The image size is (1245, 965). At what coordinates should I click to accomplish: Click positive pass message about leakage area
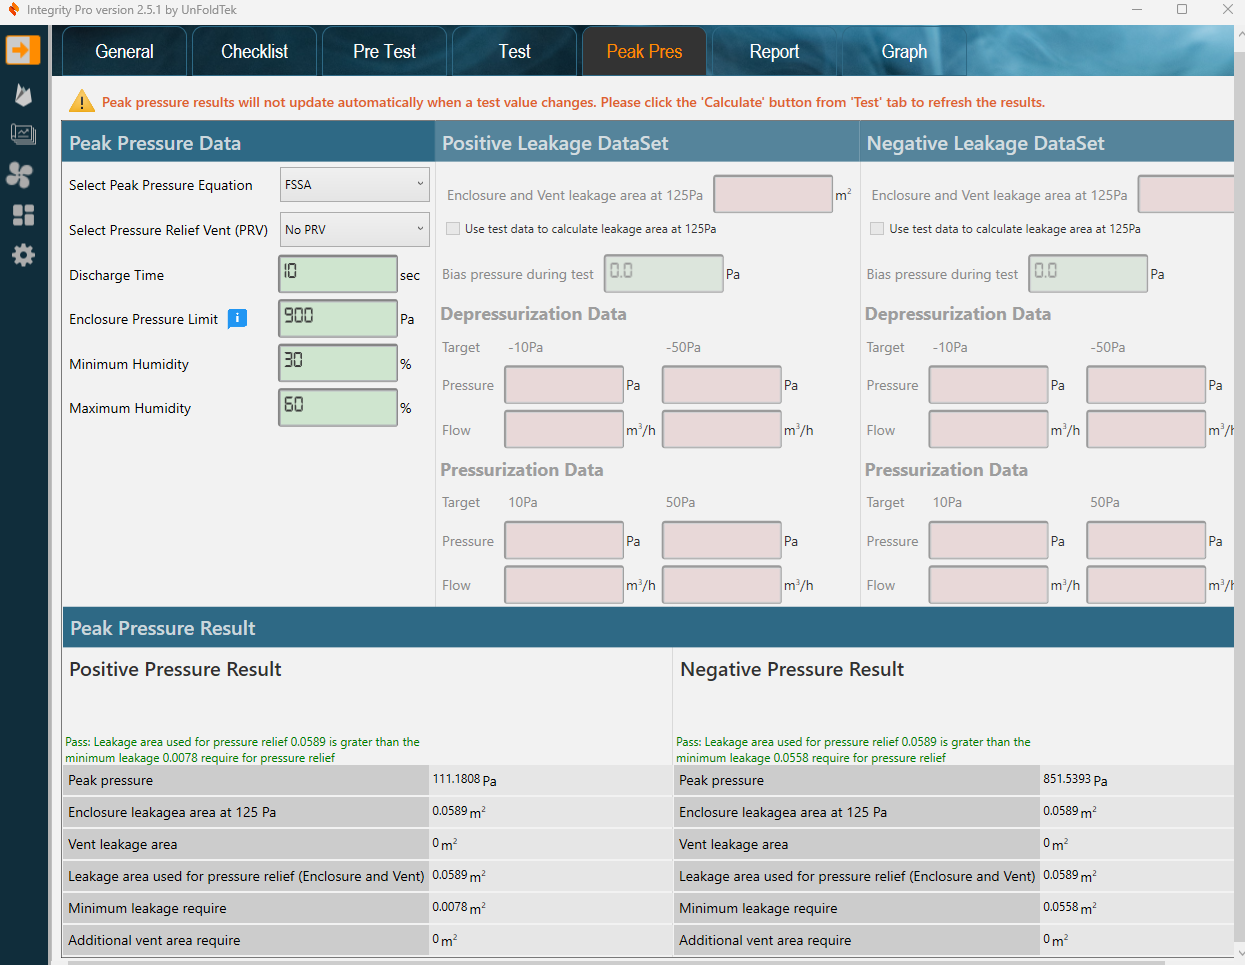click(x=243, y=750)
